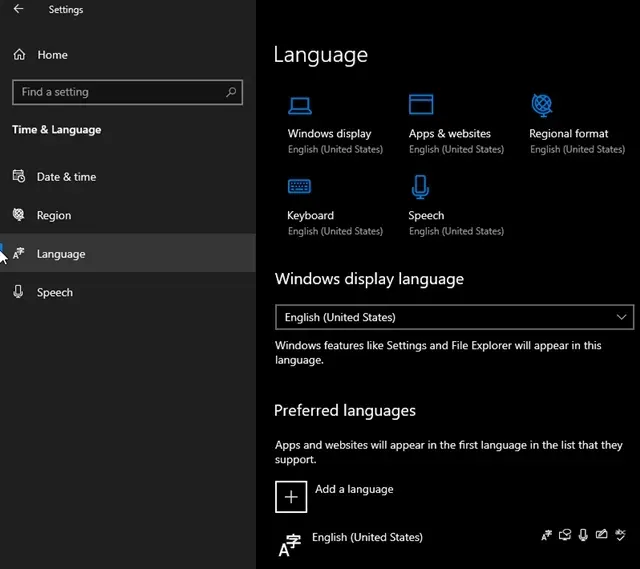
Task: Focus the Find a setting search box
Action: coord(127,92)
